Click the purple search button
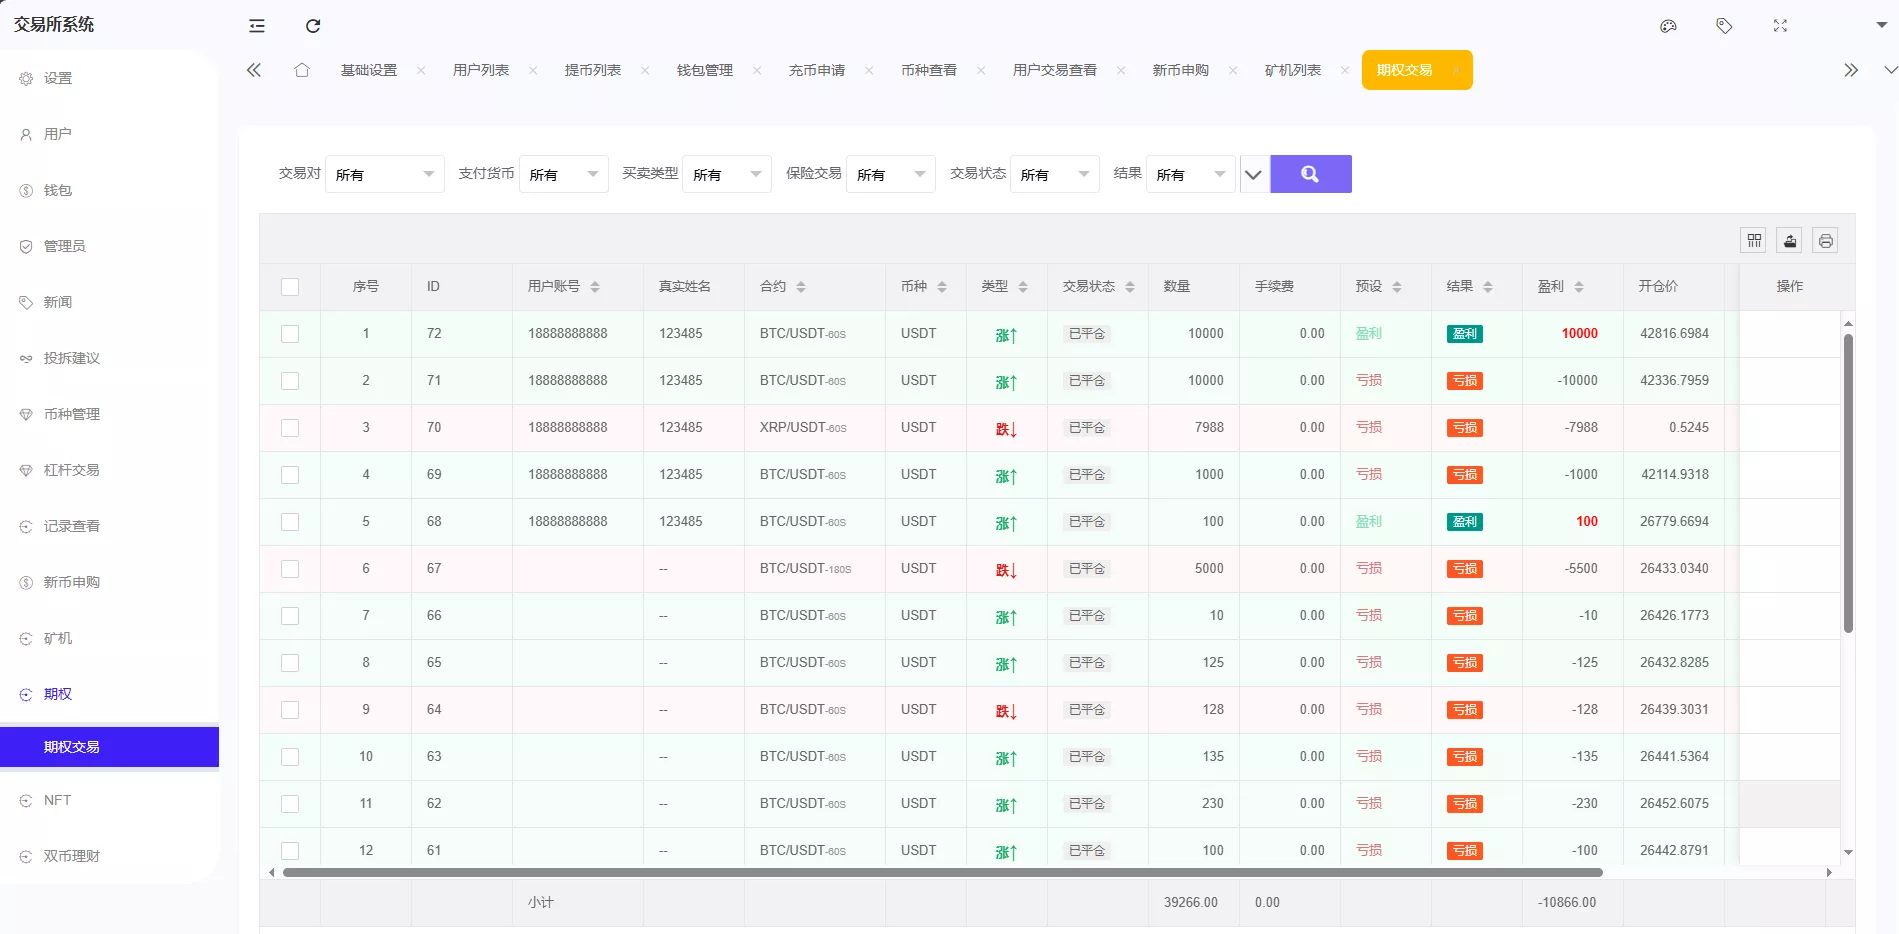The width and height of the screenshot is (1899, 934). [1310, 174]
